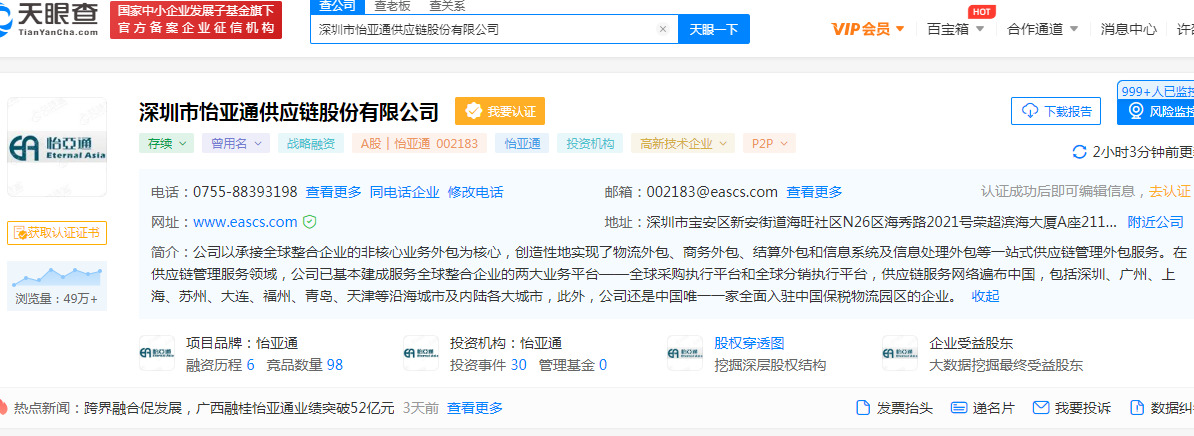
Task: Click the green verified shield icon
Action: click(309, 222)
